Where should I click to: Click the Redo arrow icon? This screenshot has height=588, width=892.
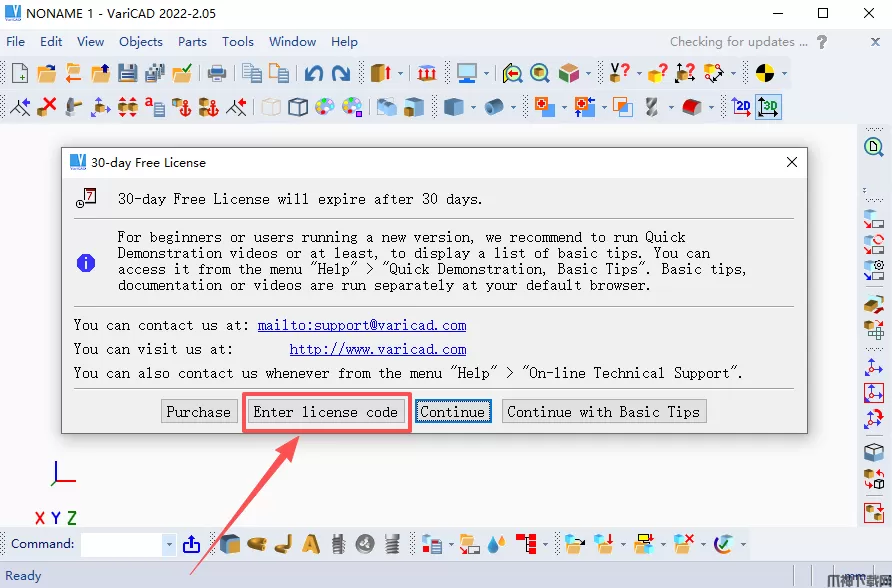coord(340,73)
